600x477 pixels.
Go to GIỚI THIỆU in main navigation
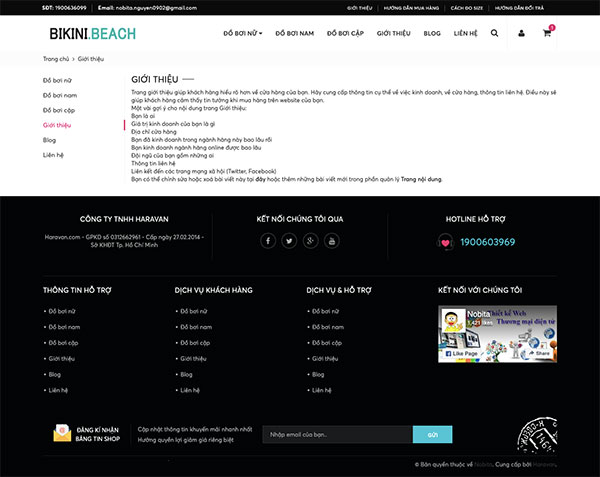point(393,33)
